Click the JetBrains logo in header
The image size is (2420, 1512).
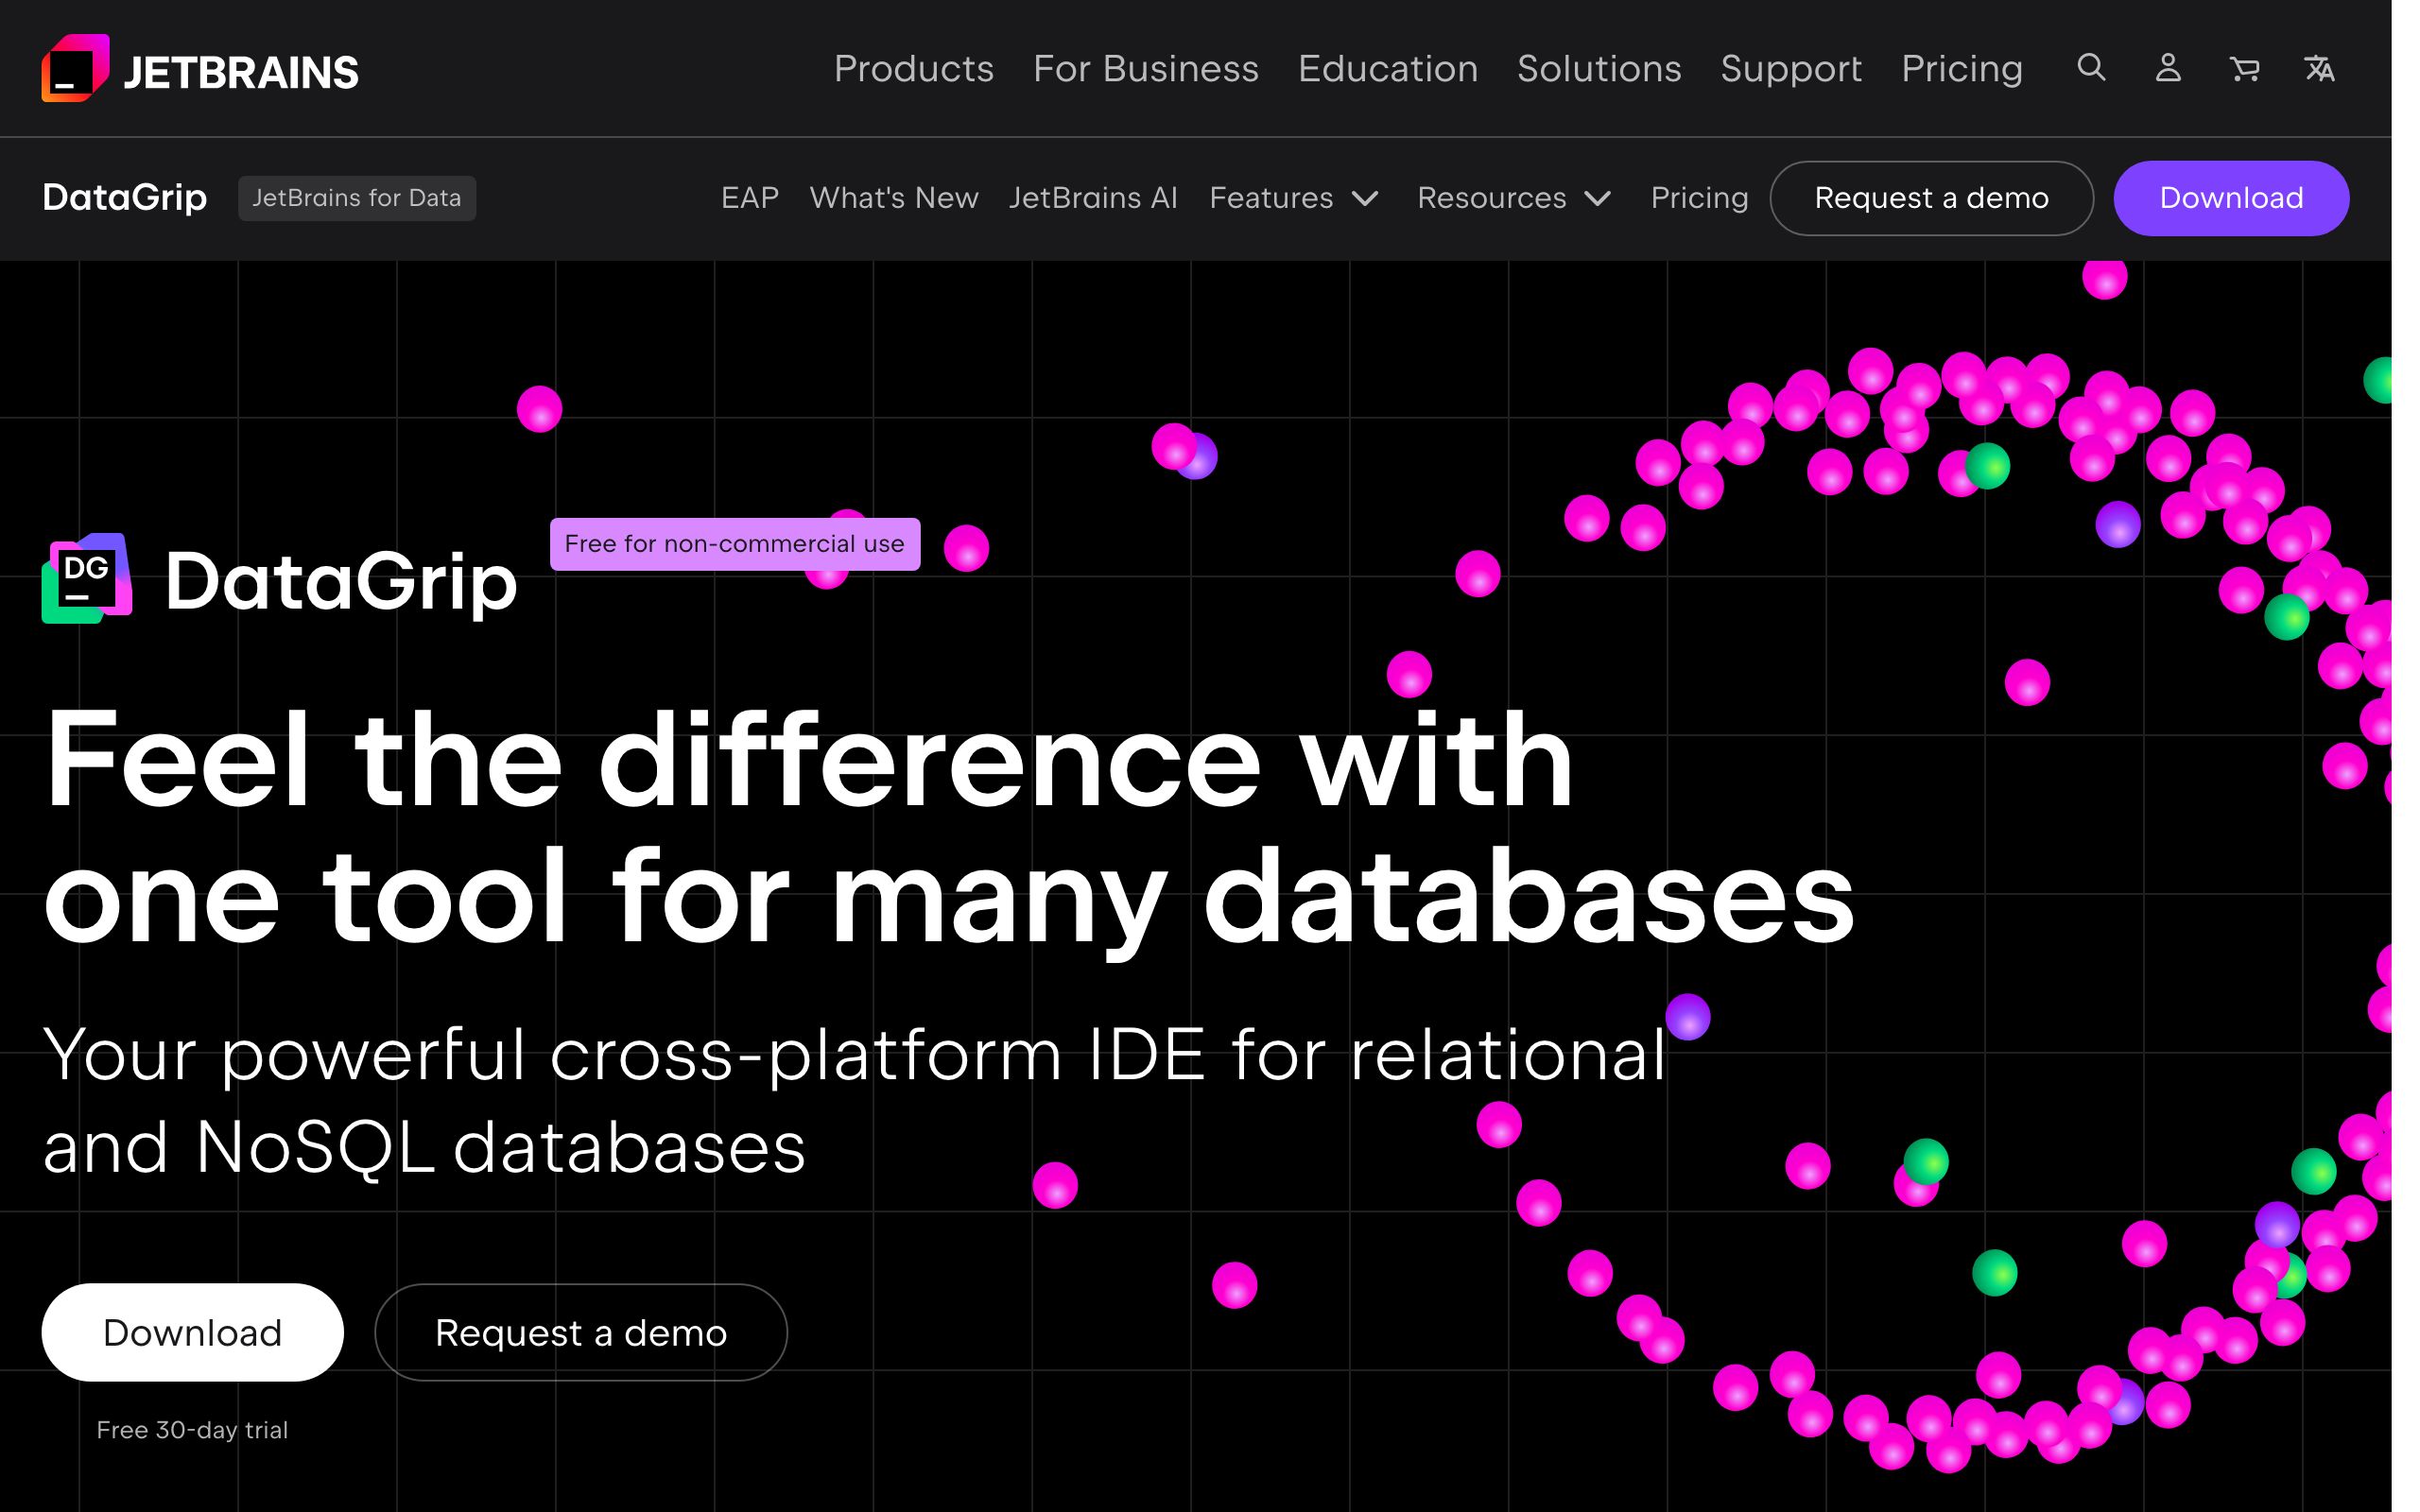(199, 69)
